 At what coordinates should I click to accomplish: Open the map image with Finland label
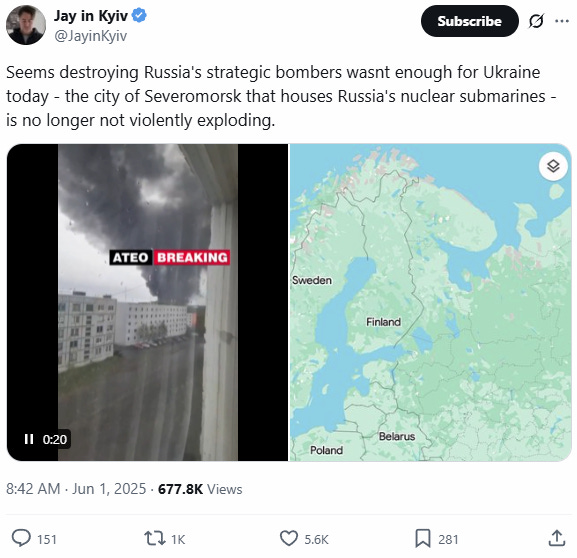pos(430,302)
